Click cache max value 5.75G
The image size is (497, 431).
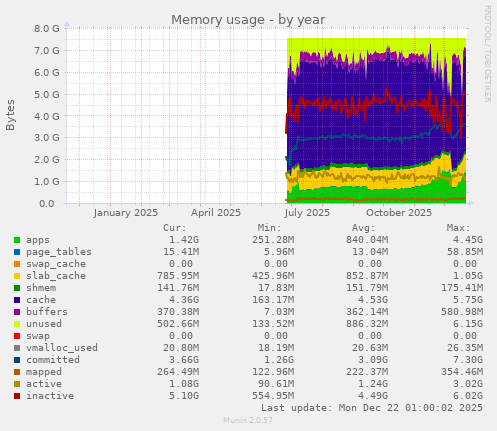click(467, 300)
